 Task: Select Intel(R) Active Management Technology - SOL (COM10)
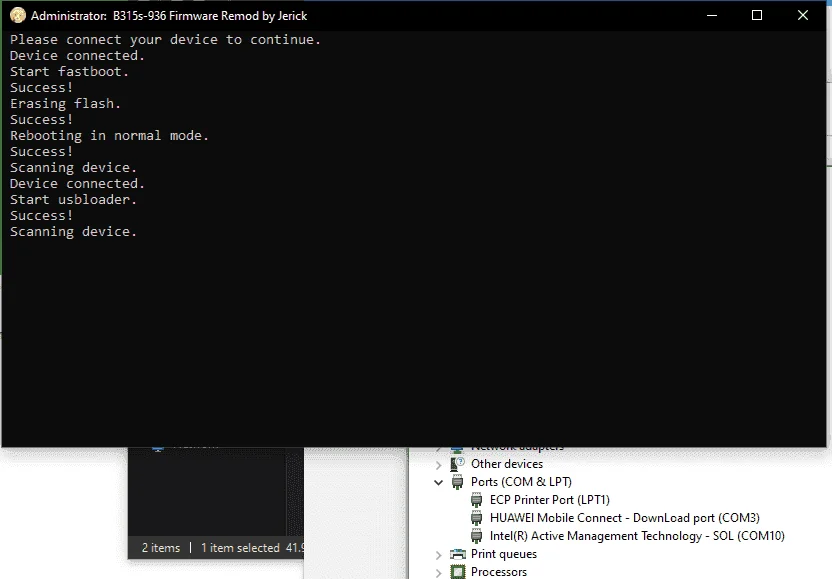pos(637,536)
